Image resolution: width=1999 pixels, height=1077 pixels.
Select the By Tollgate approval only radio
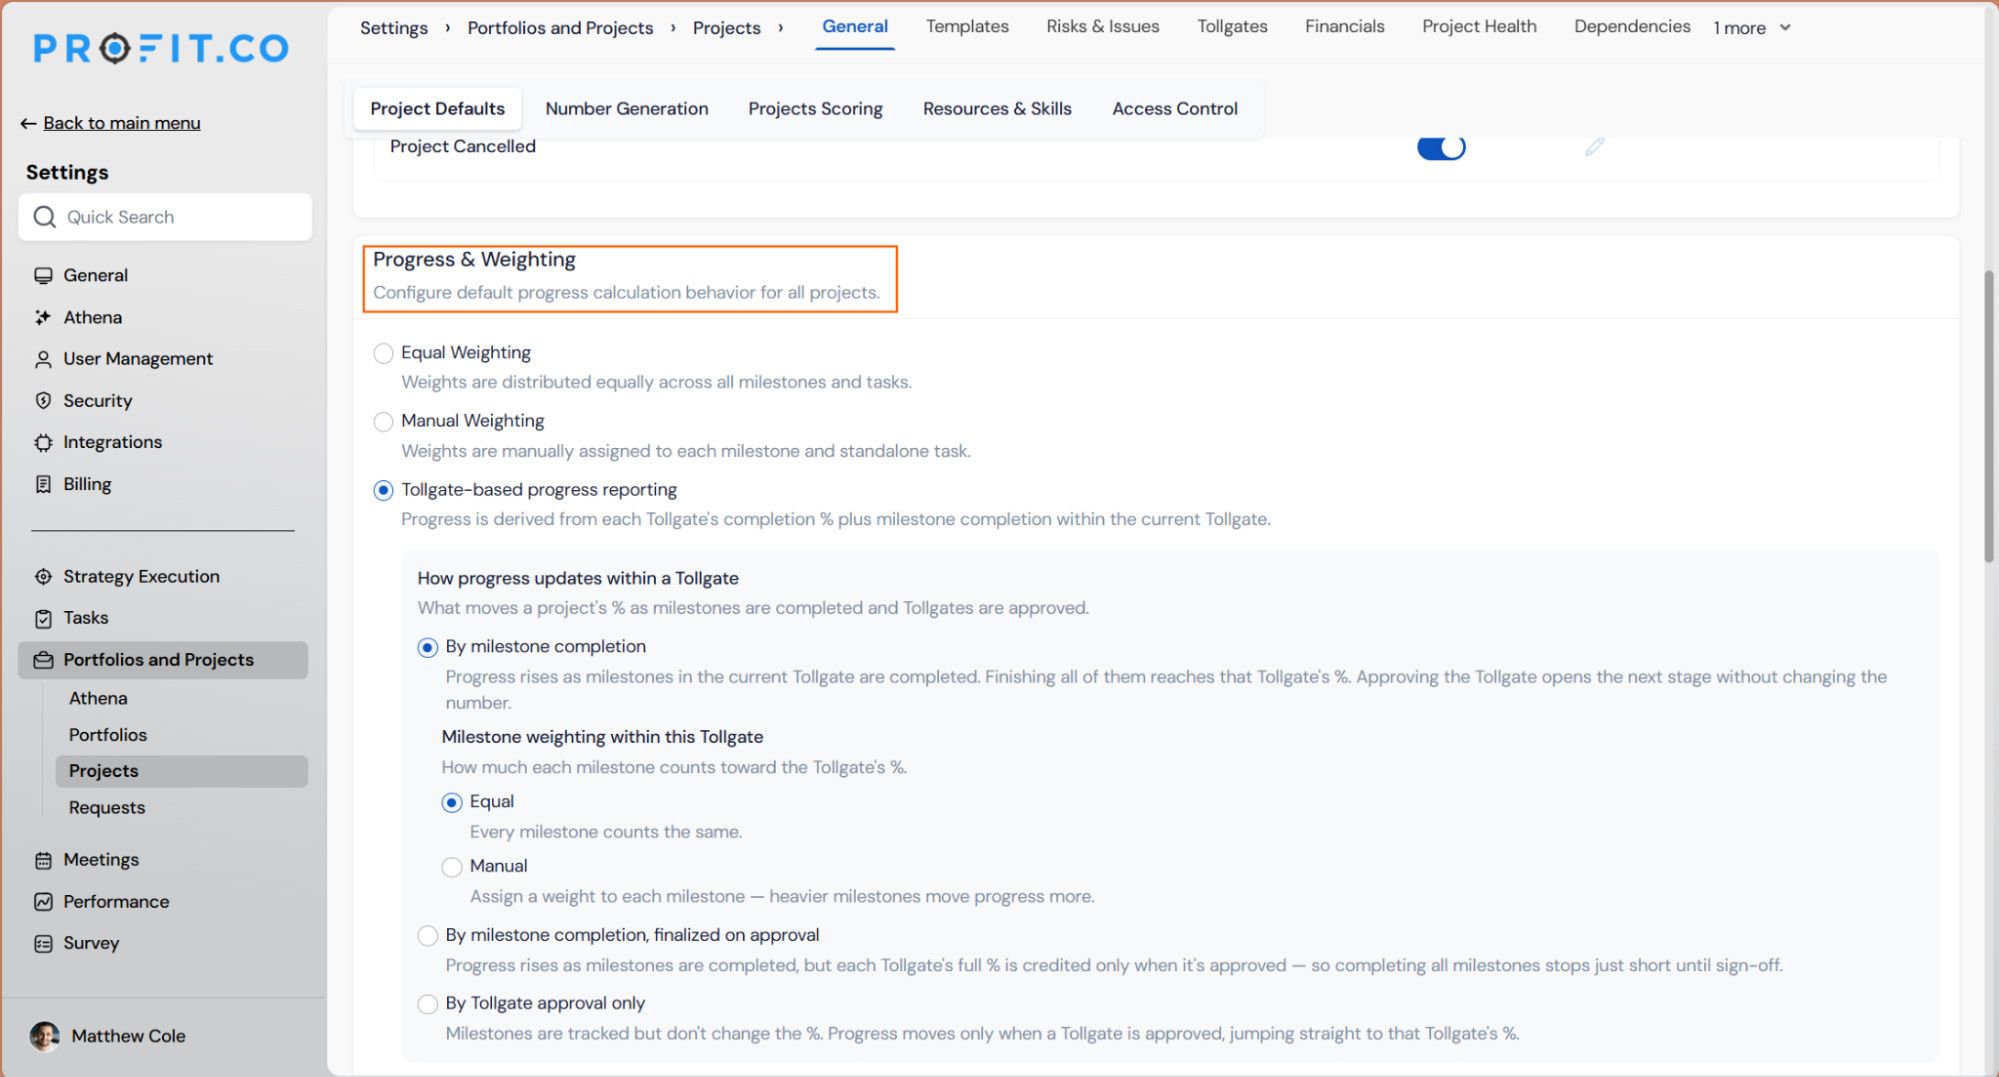pyautogui.click(x=428, y=1004)
